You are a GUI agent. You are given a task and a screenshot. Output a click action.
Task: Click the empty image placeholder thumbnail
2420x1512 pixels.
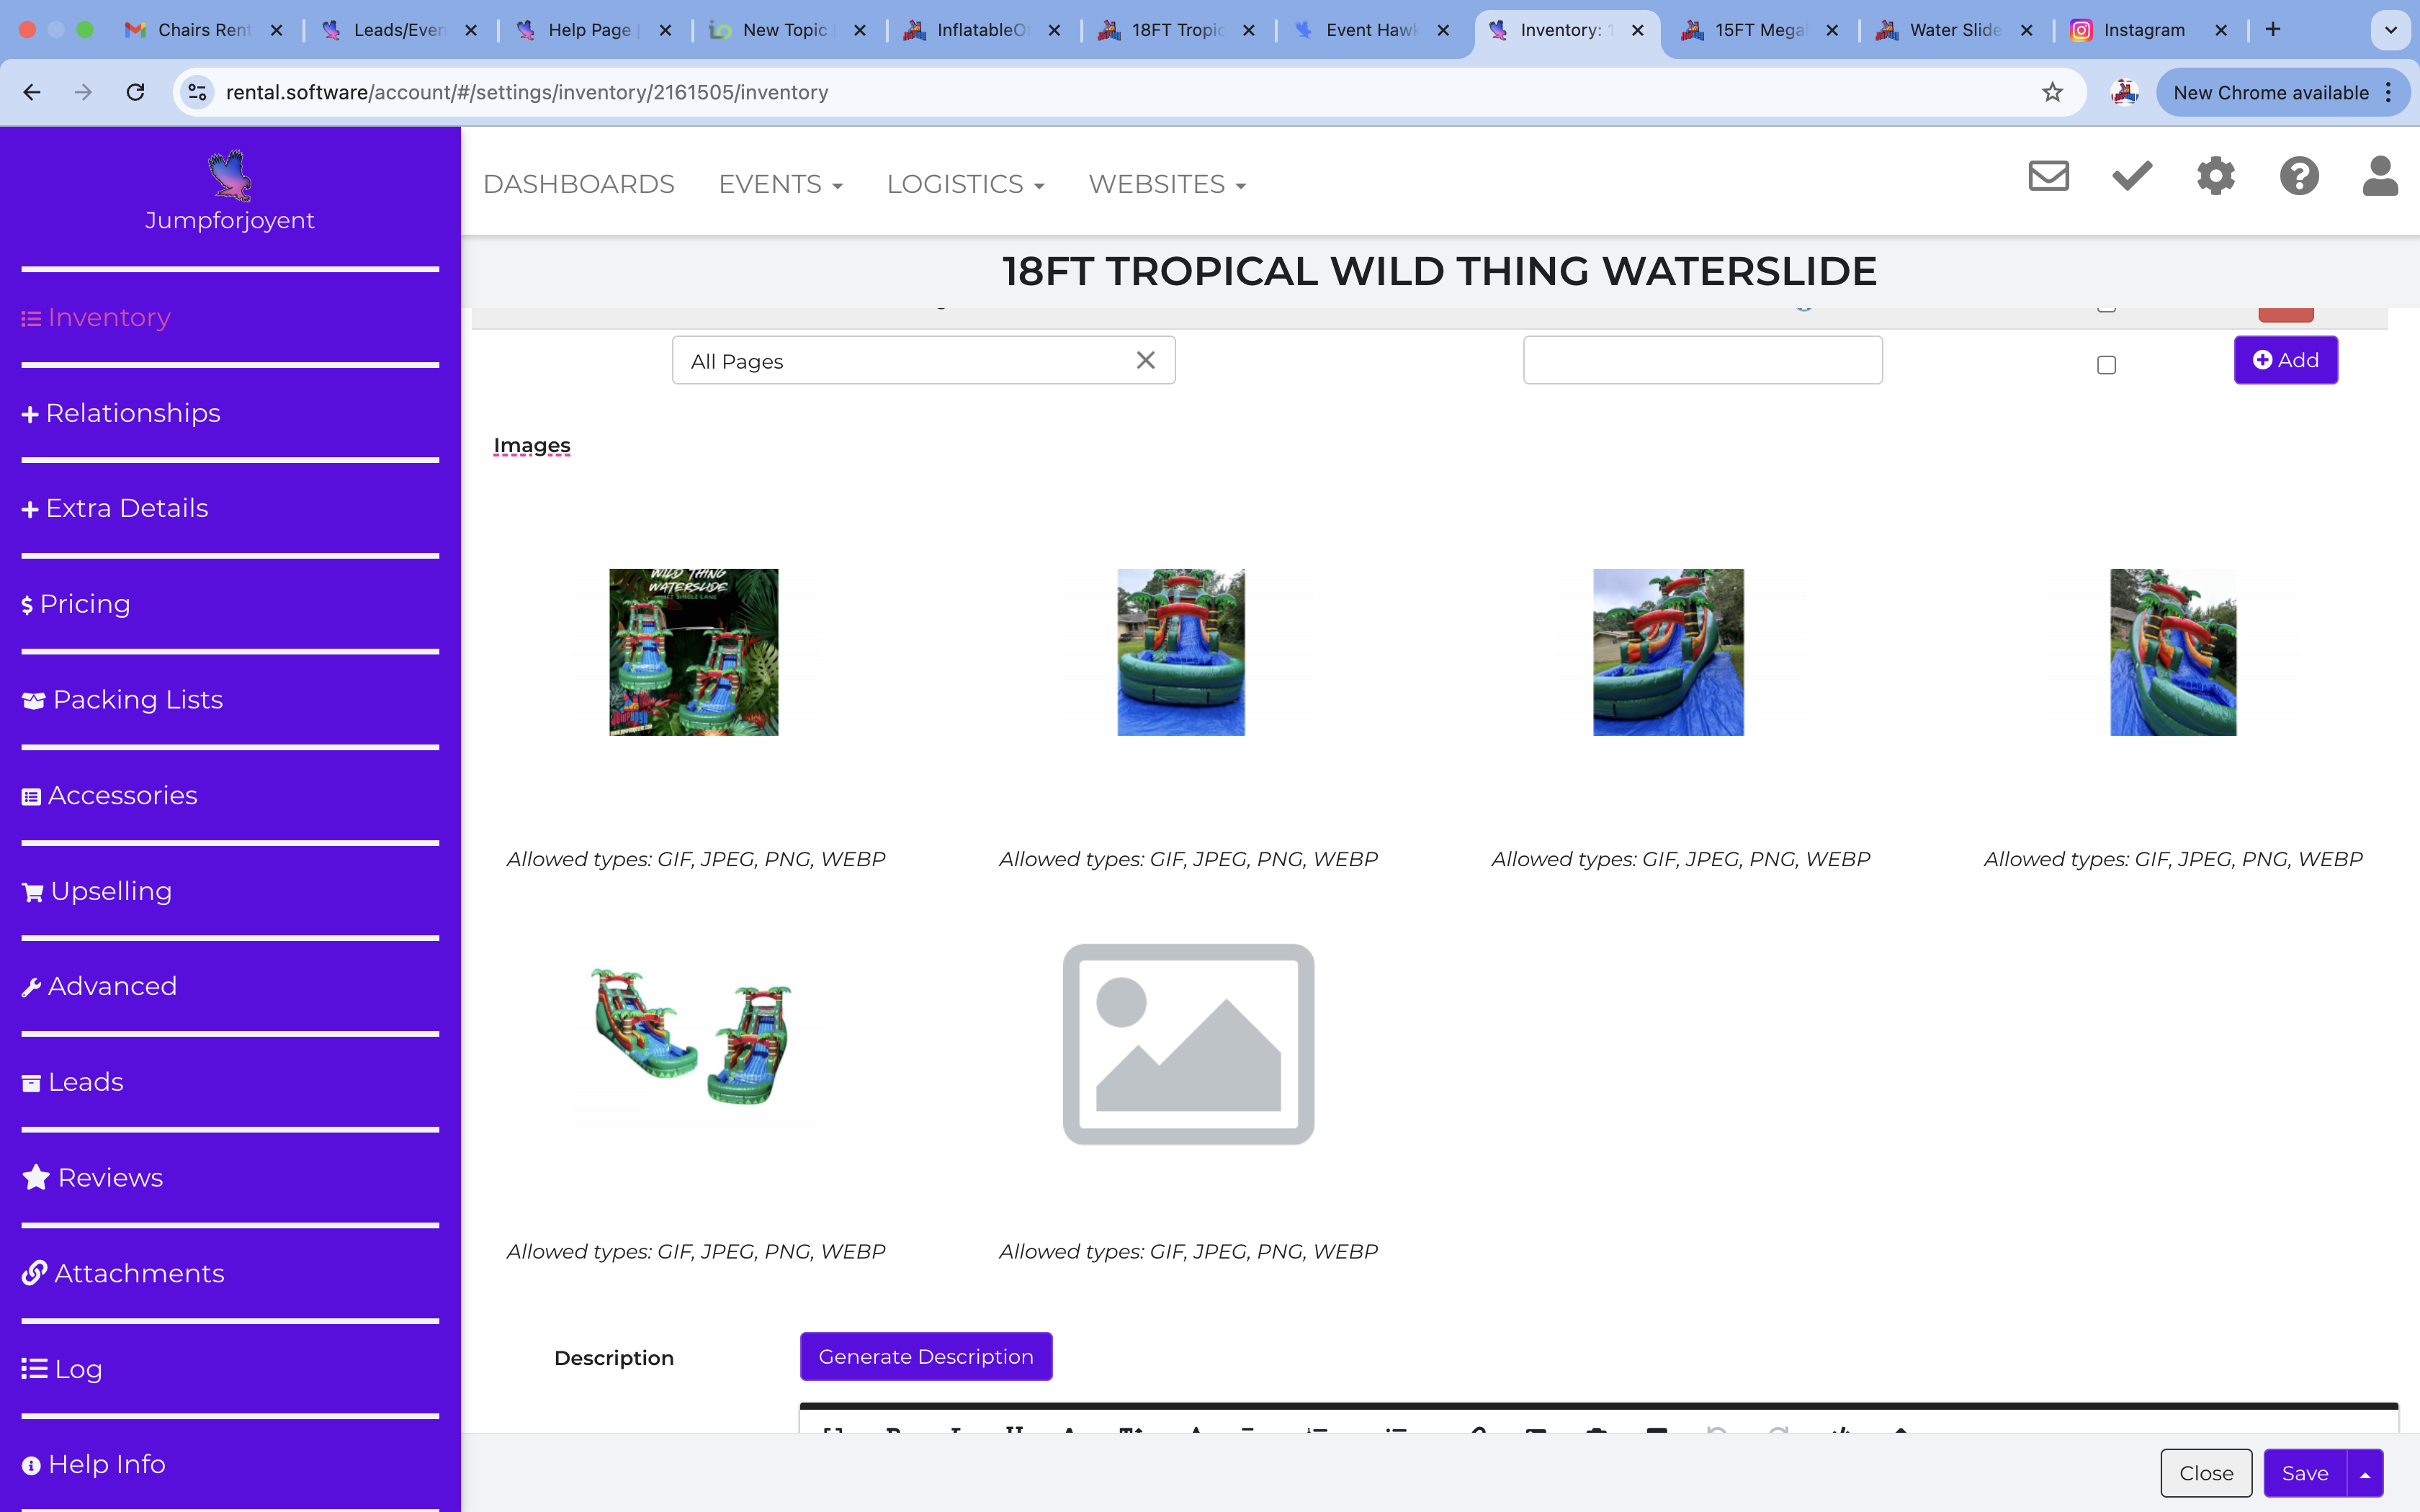tap(1187, 1044)
